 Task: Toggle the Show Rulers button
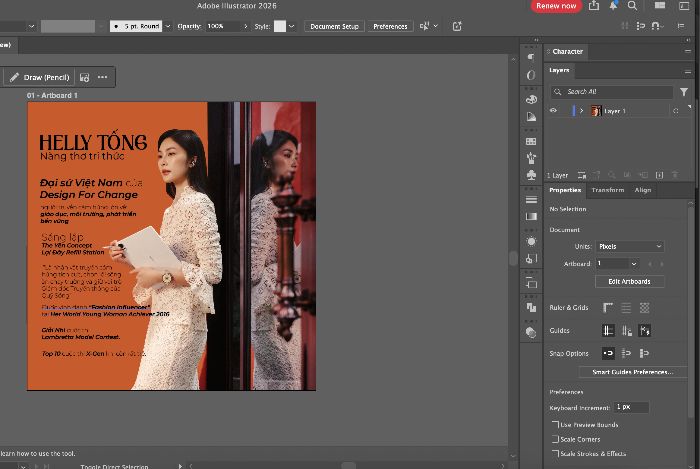608,307
